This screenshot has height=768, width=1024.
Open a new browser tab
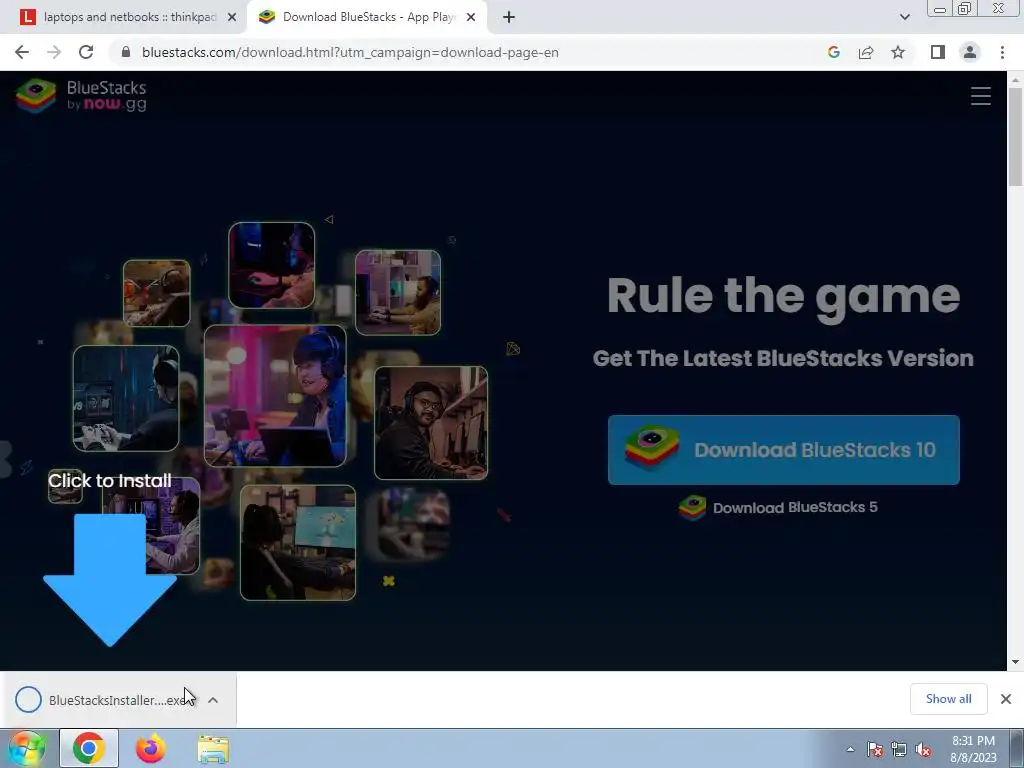(509, 18)
